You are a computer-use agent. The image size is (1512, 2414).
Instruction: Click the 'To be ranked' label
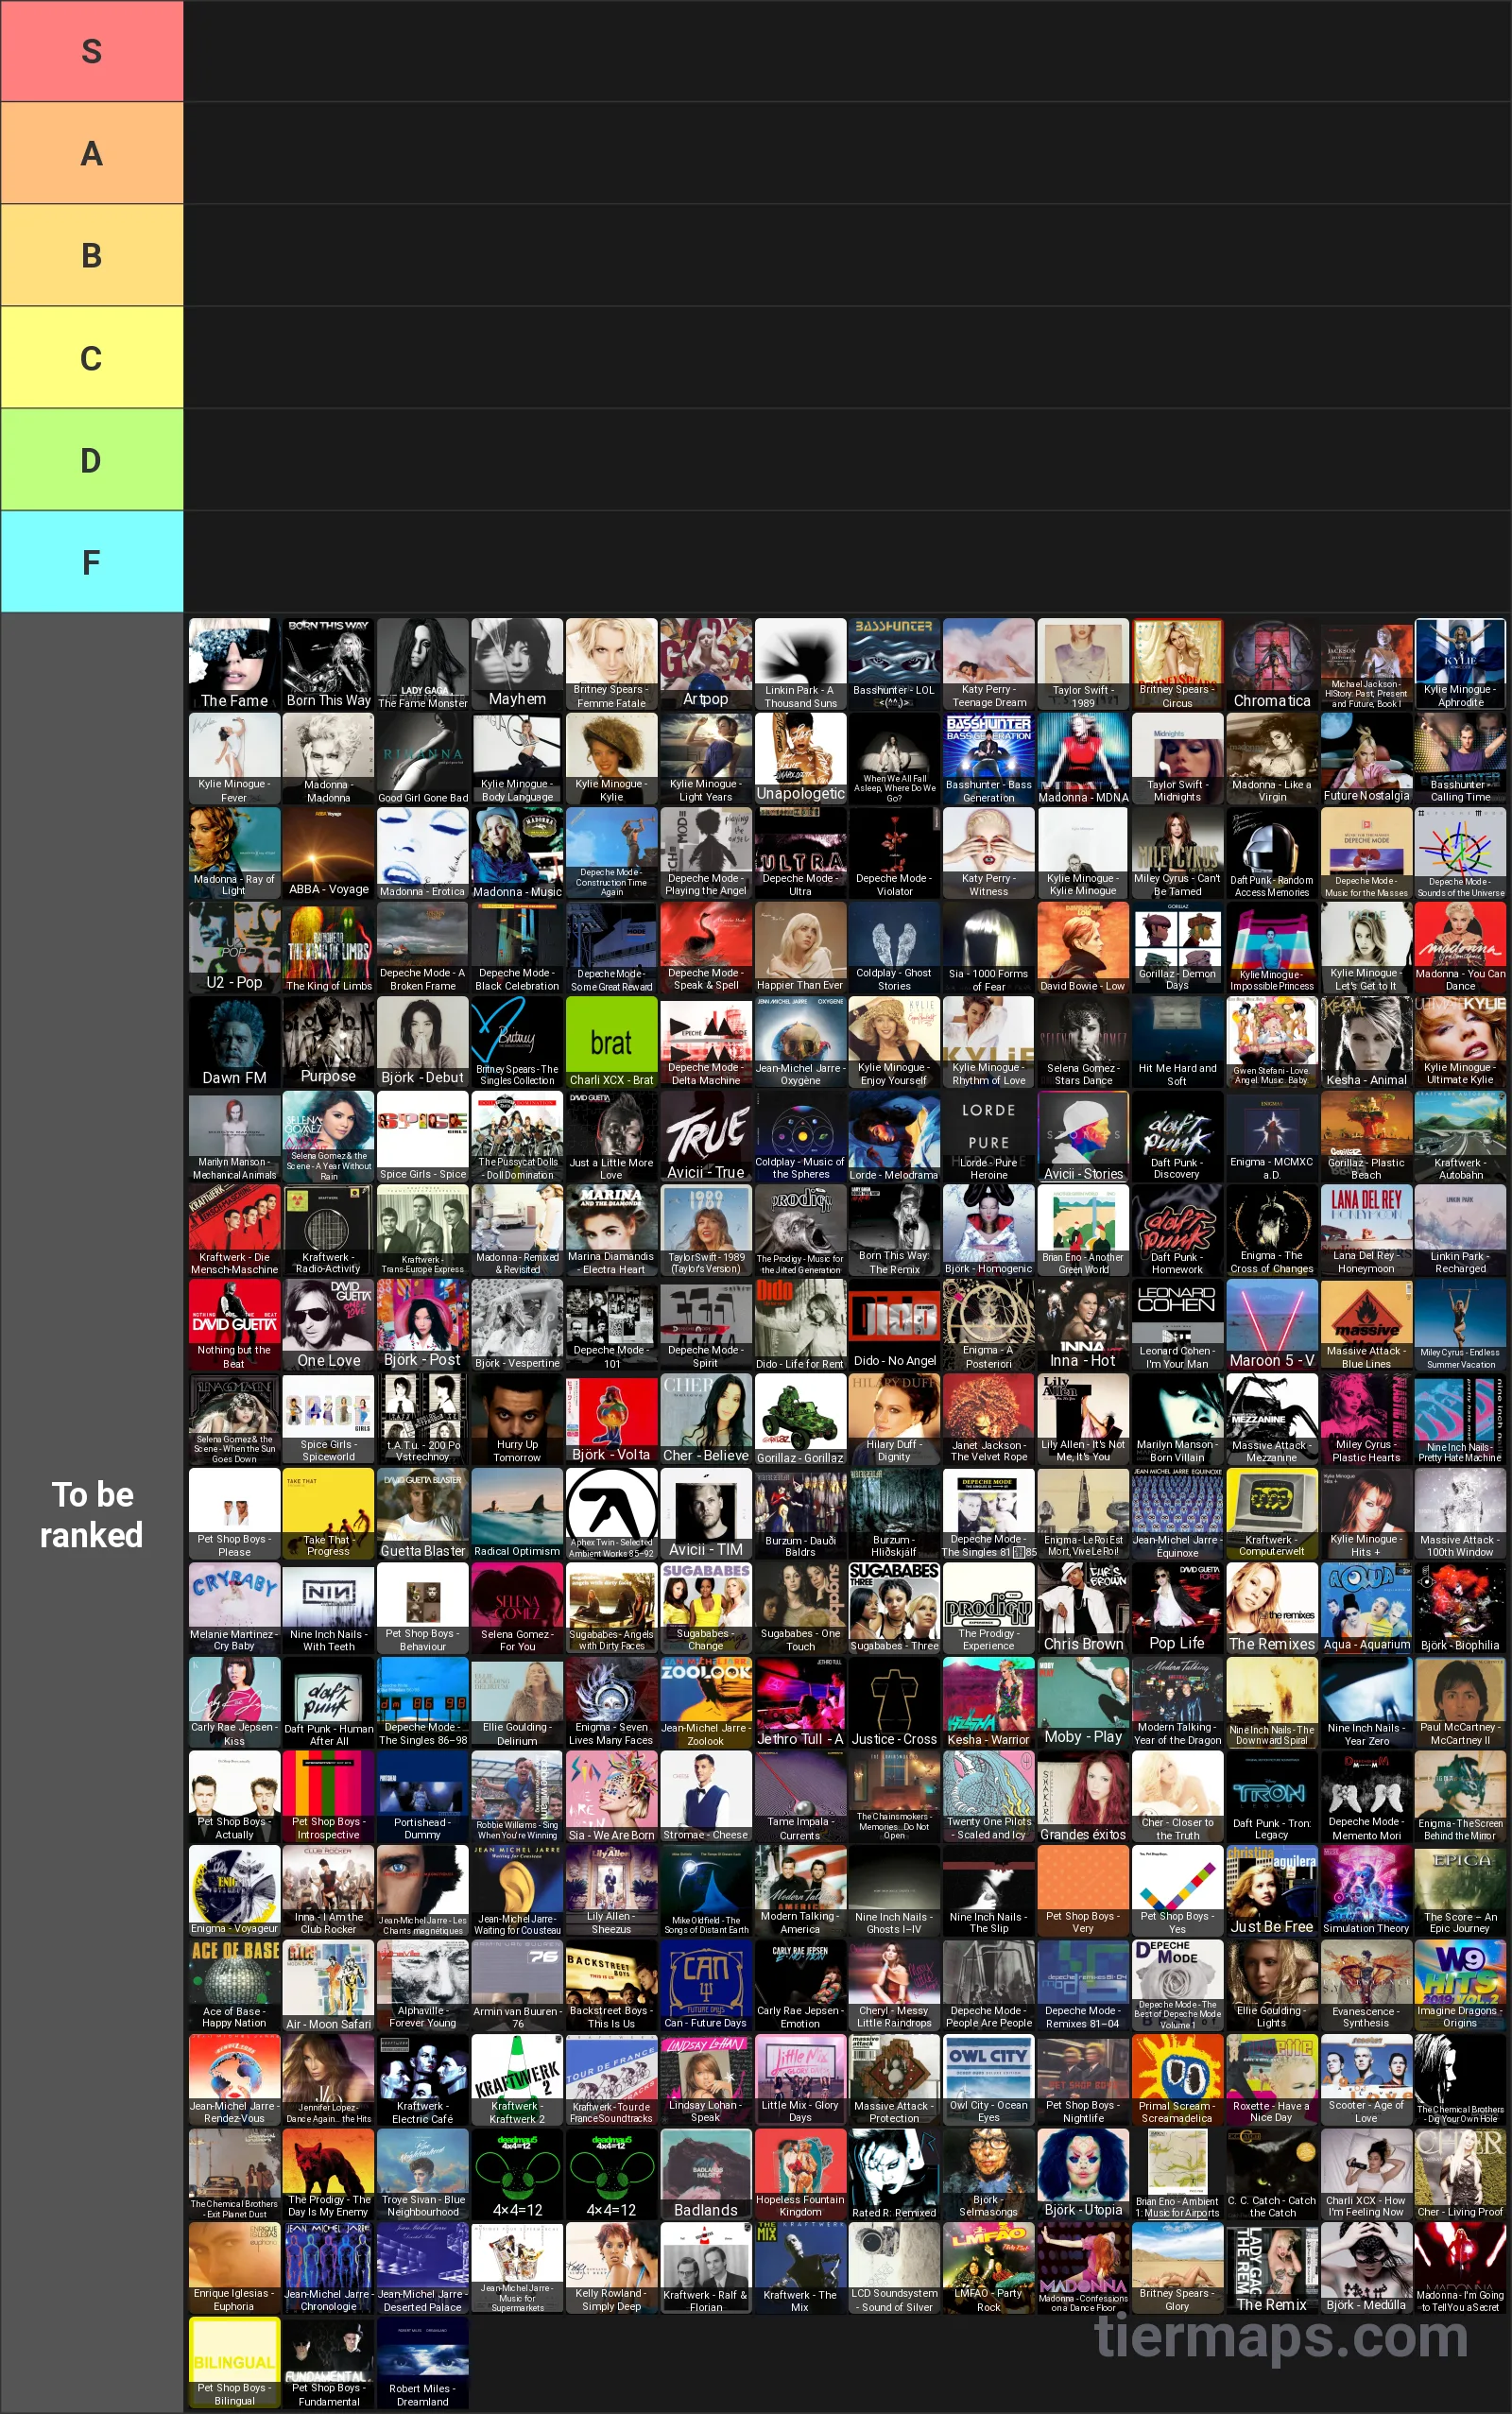click(92, 1513)
